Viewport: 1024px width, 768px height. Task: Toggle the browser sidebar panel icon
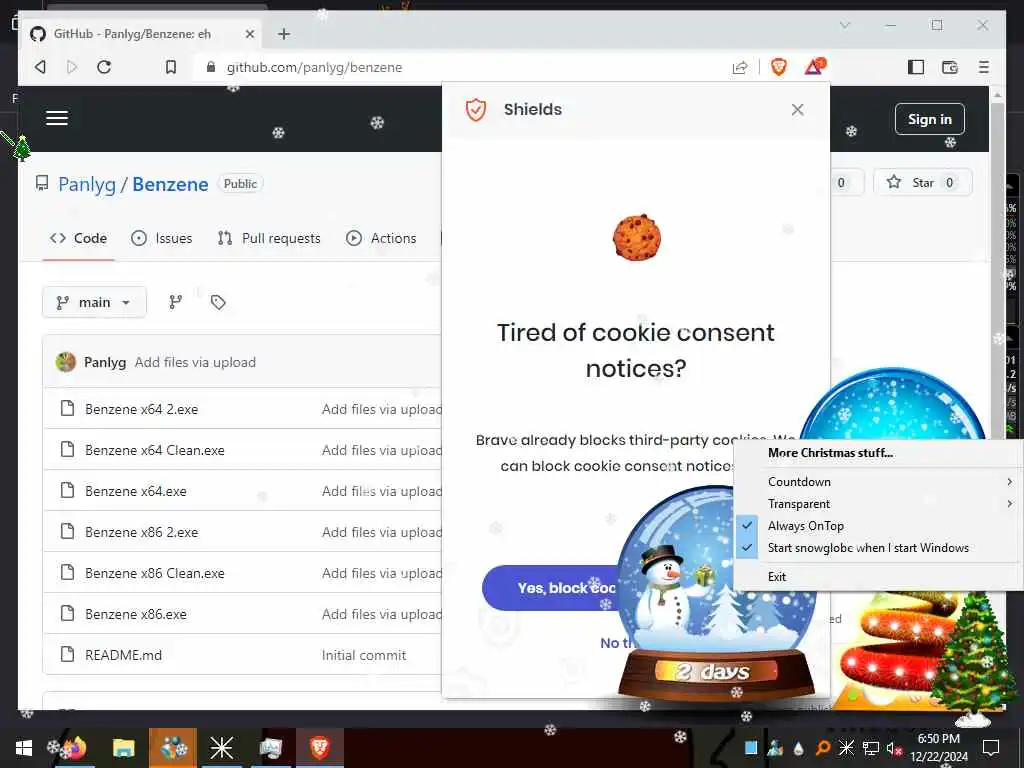pos(916,67)
